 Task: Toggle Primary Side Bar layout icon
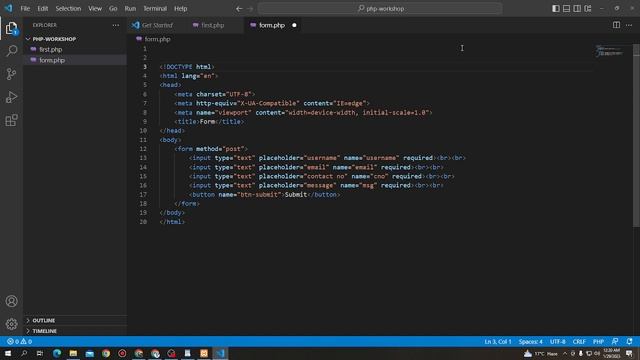point(556,8)
